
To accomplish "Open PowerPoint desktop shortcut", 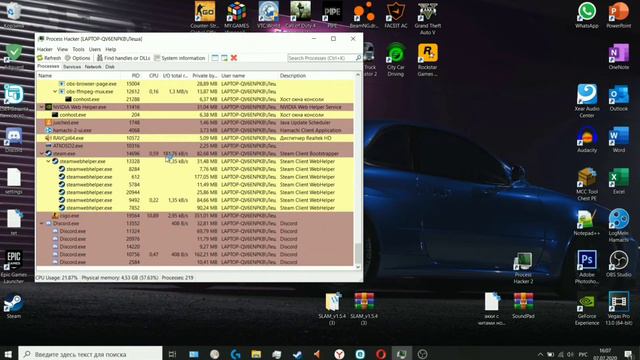I will click(x=618, y=16).
